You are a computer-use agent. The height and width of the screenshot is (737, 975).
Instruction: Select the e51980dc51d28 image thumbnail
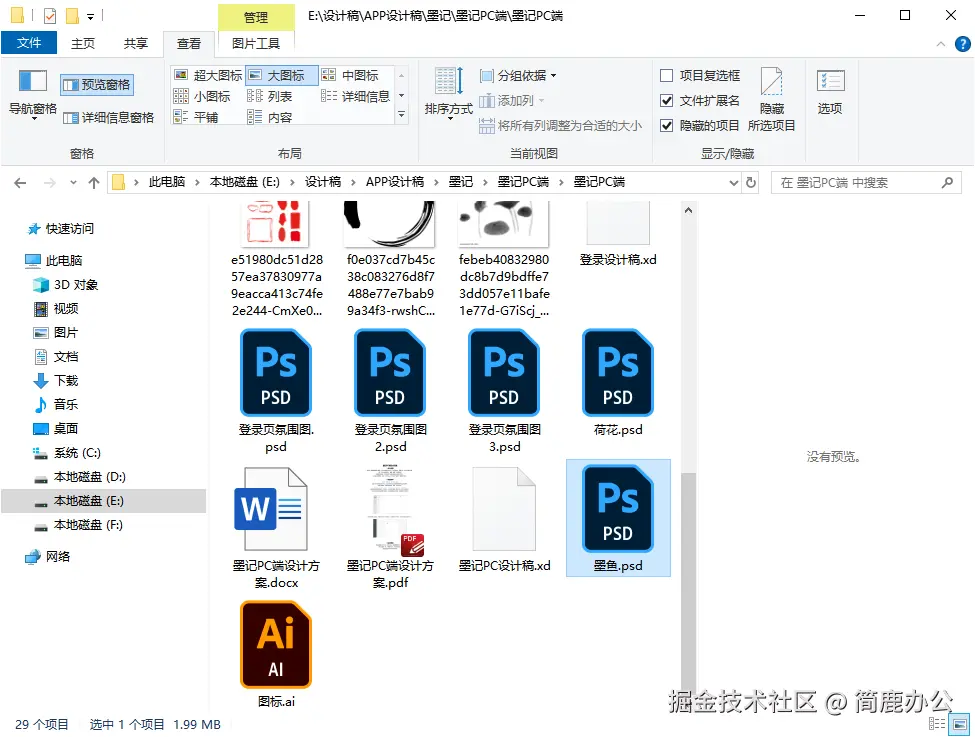point(274,223)
